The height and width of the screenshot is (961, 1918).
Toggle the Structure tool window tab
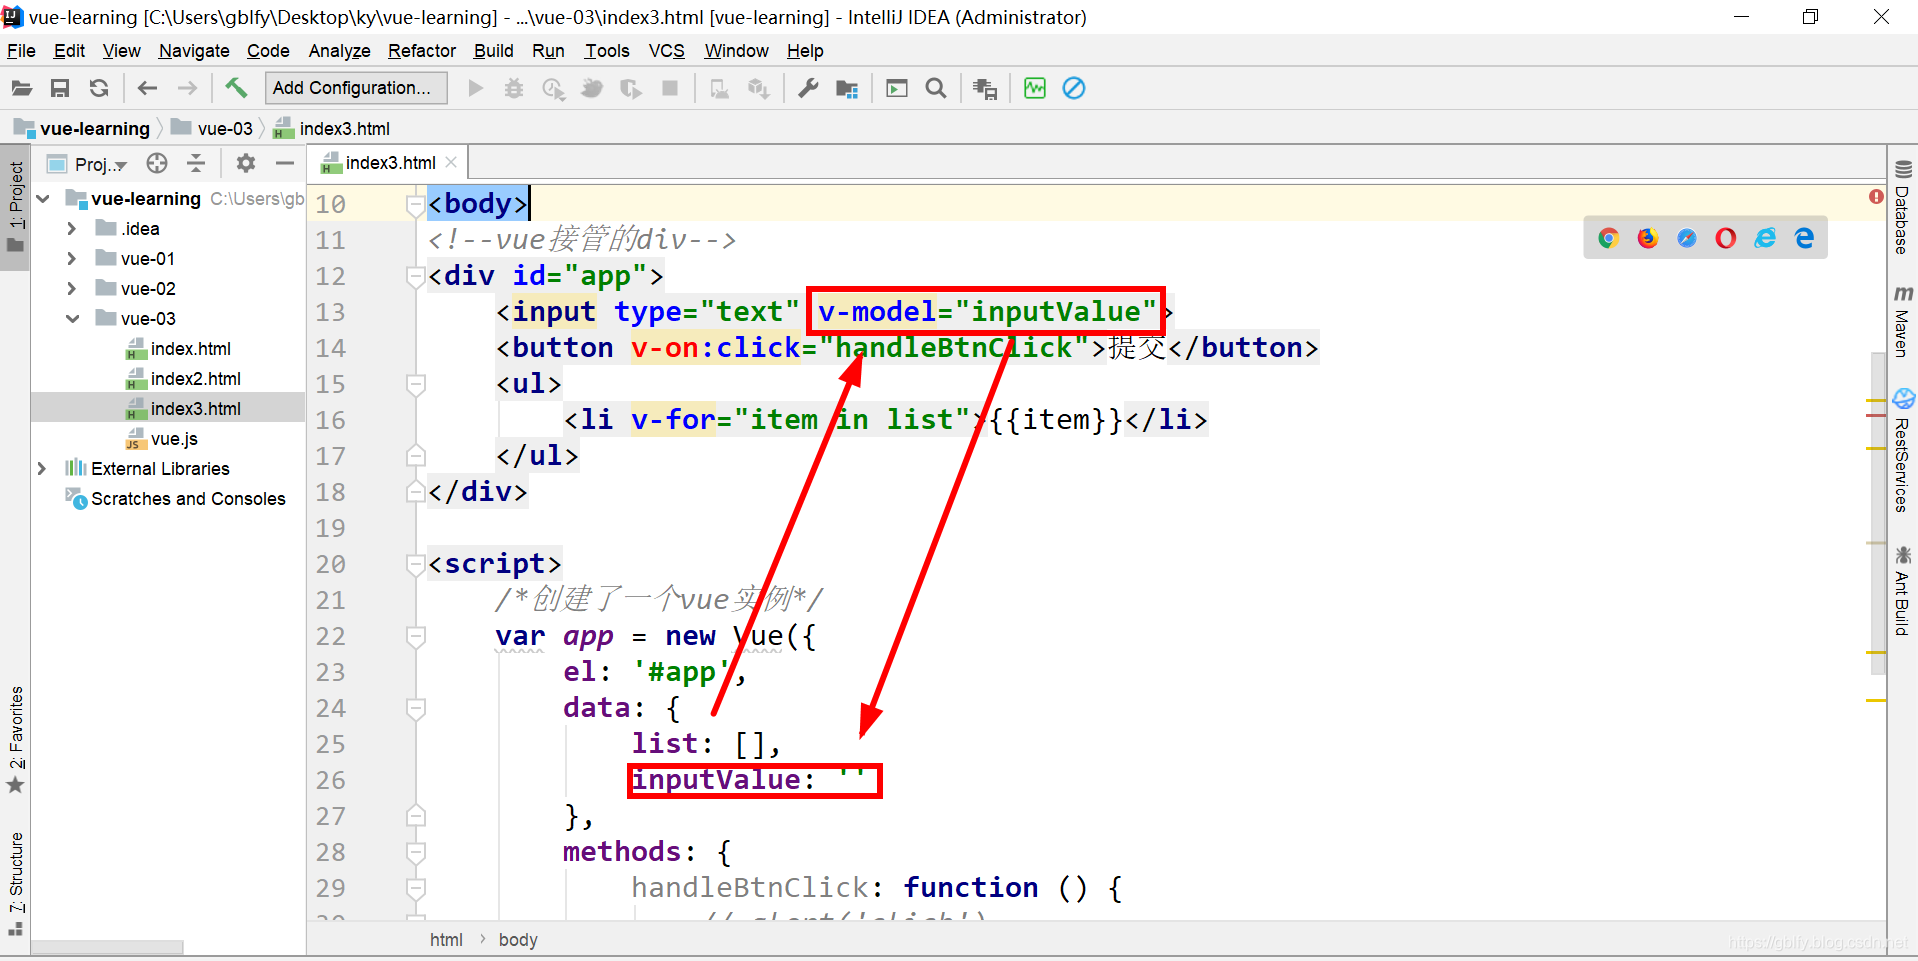point(15,882)
